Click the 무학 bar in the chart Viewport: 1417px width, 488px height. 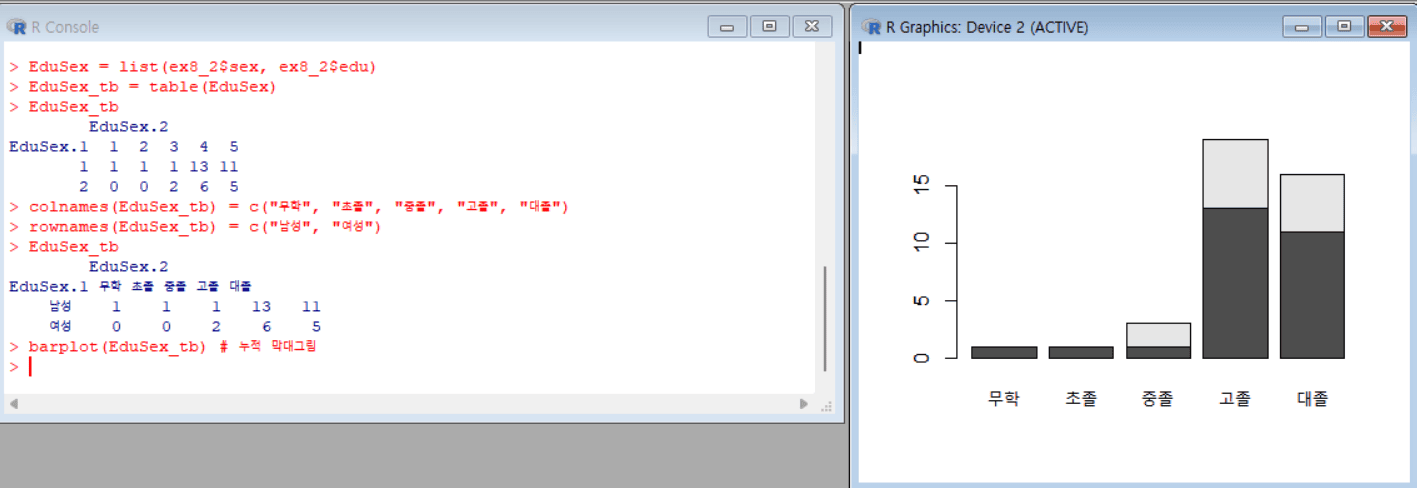tap(1003, 352)
